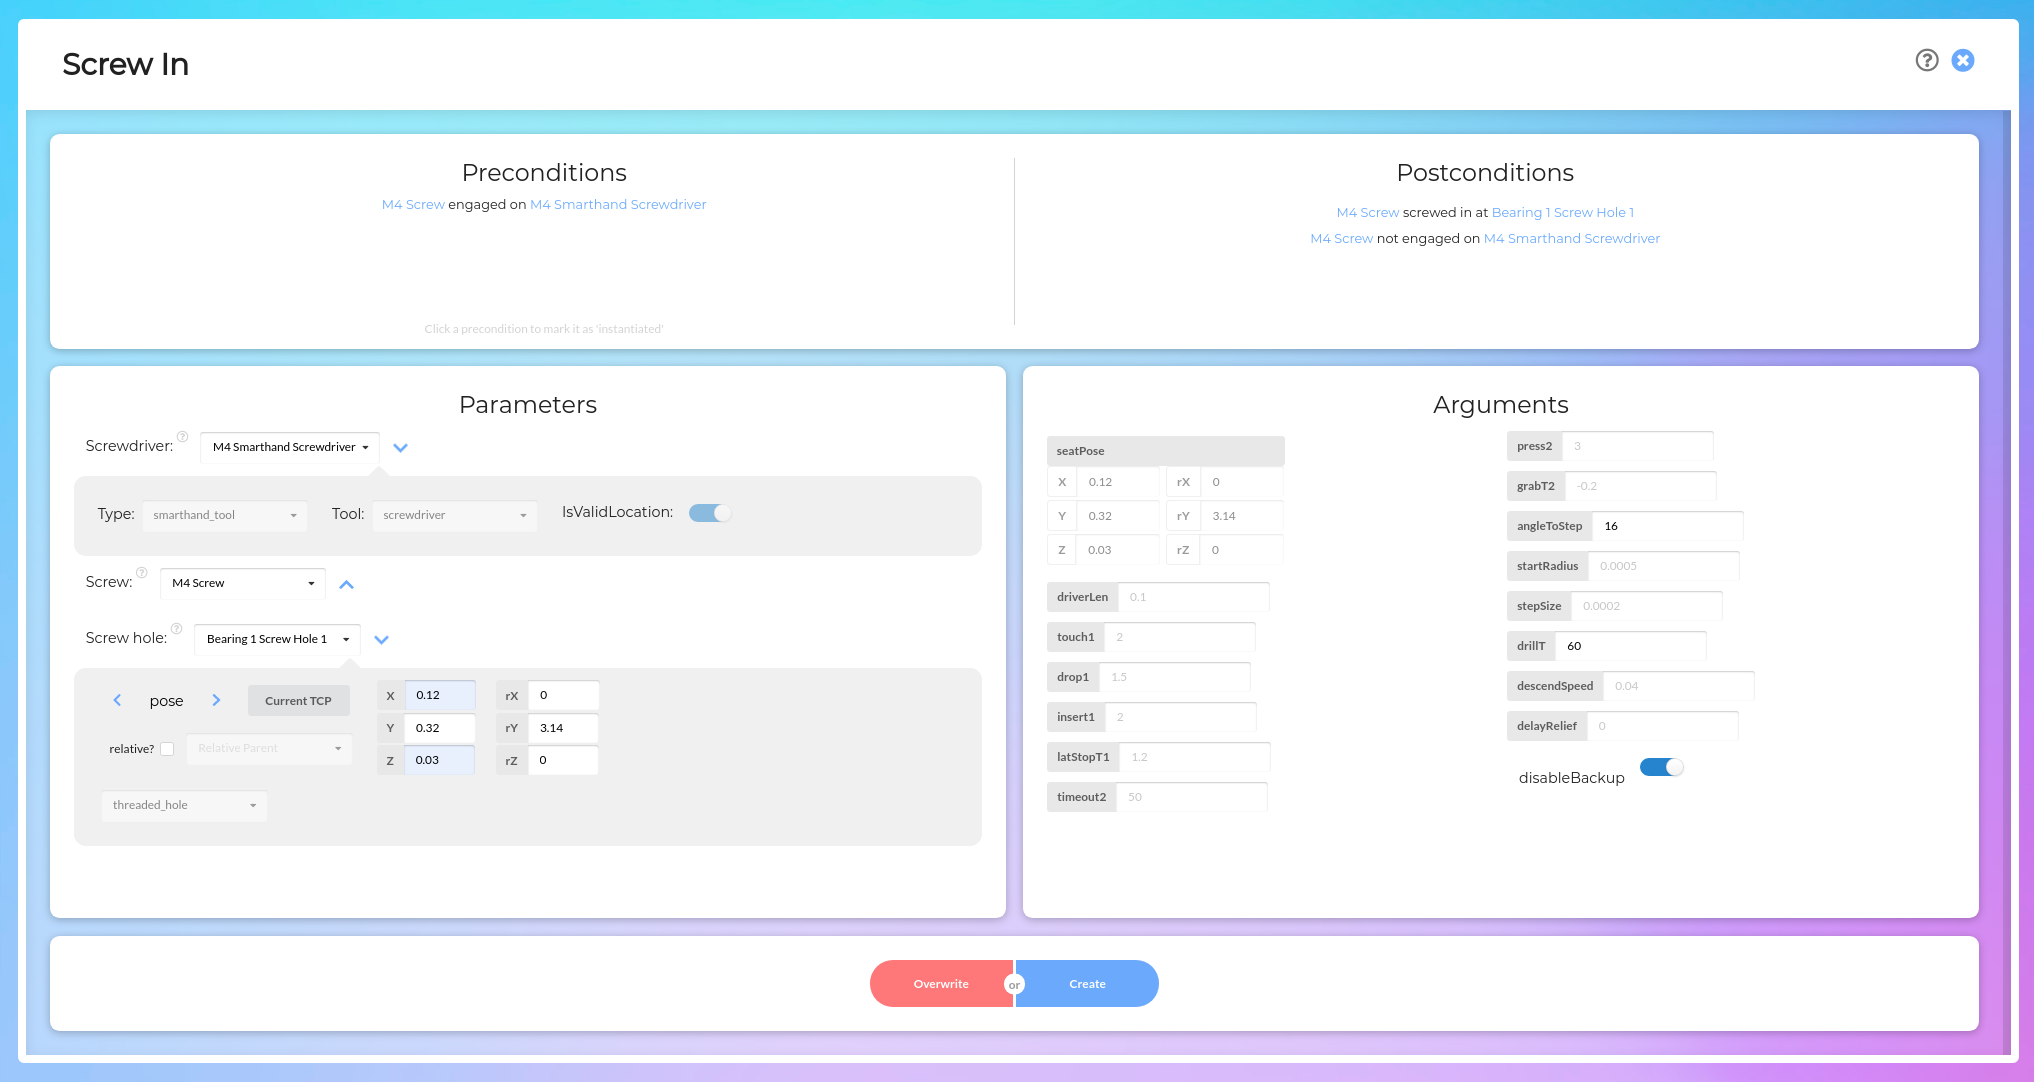The height and width of the screenshot is (1082, 2034).
Task: Open the help question mark icon
Action: click(1926, 61)
